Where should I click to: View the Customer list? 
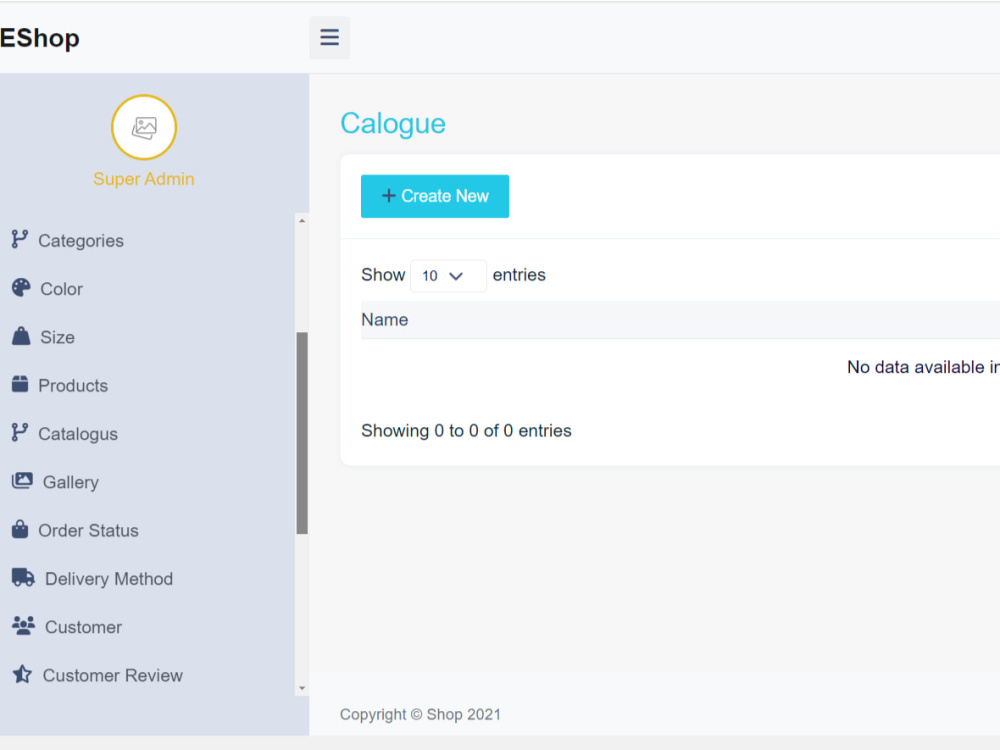(84, 628)
